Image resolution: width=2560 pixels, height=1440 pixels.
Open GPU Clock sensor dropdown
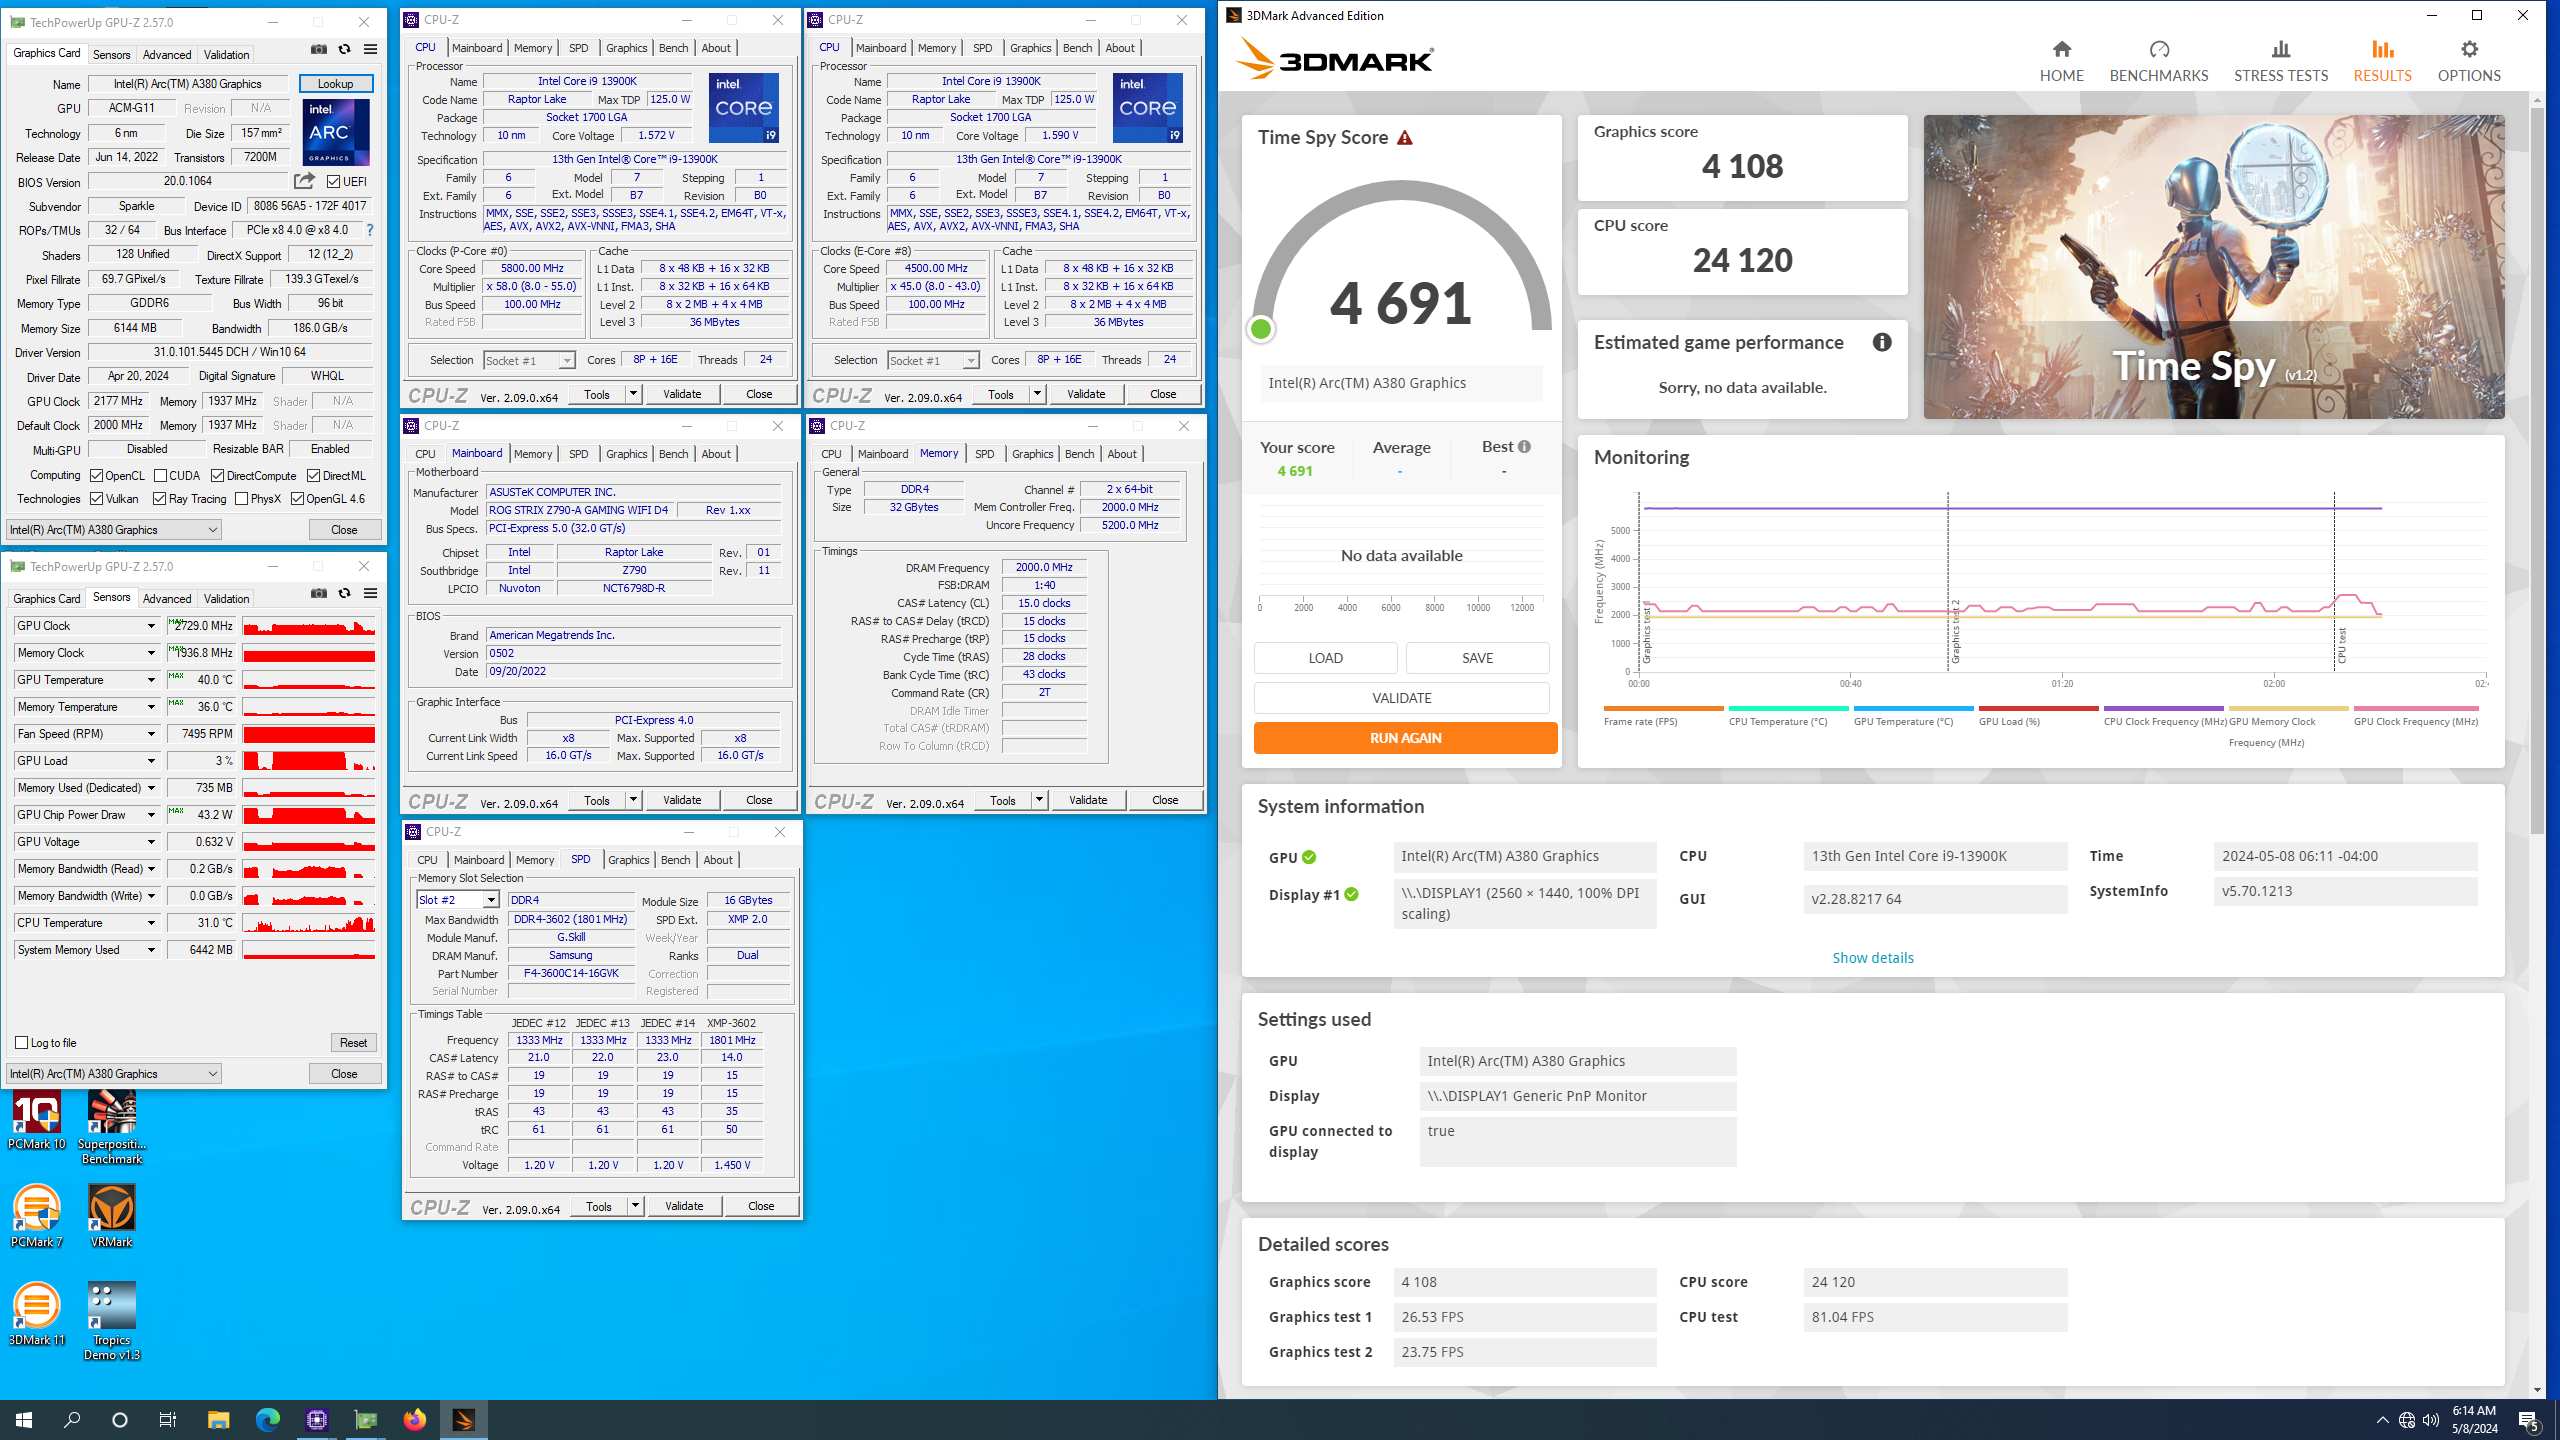click(151, 626)
